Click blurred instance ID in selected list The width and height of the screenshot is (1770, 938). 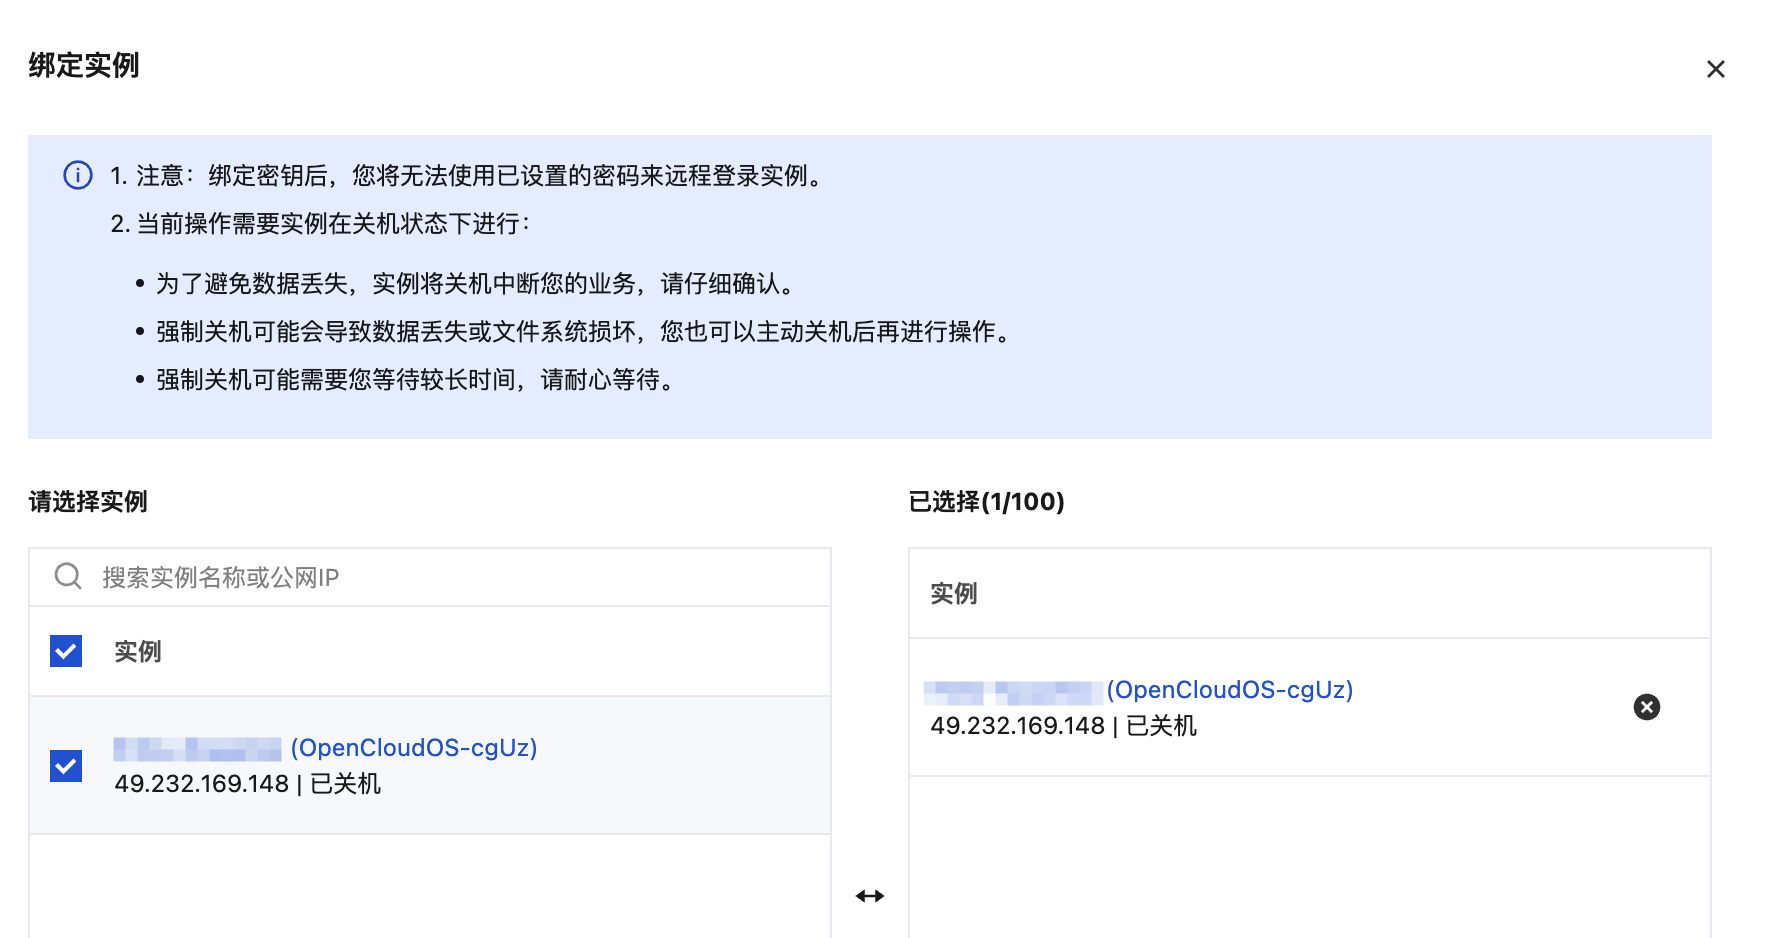tap(1011, 691)
